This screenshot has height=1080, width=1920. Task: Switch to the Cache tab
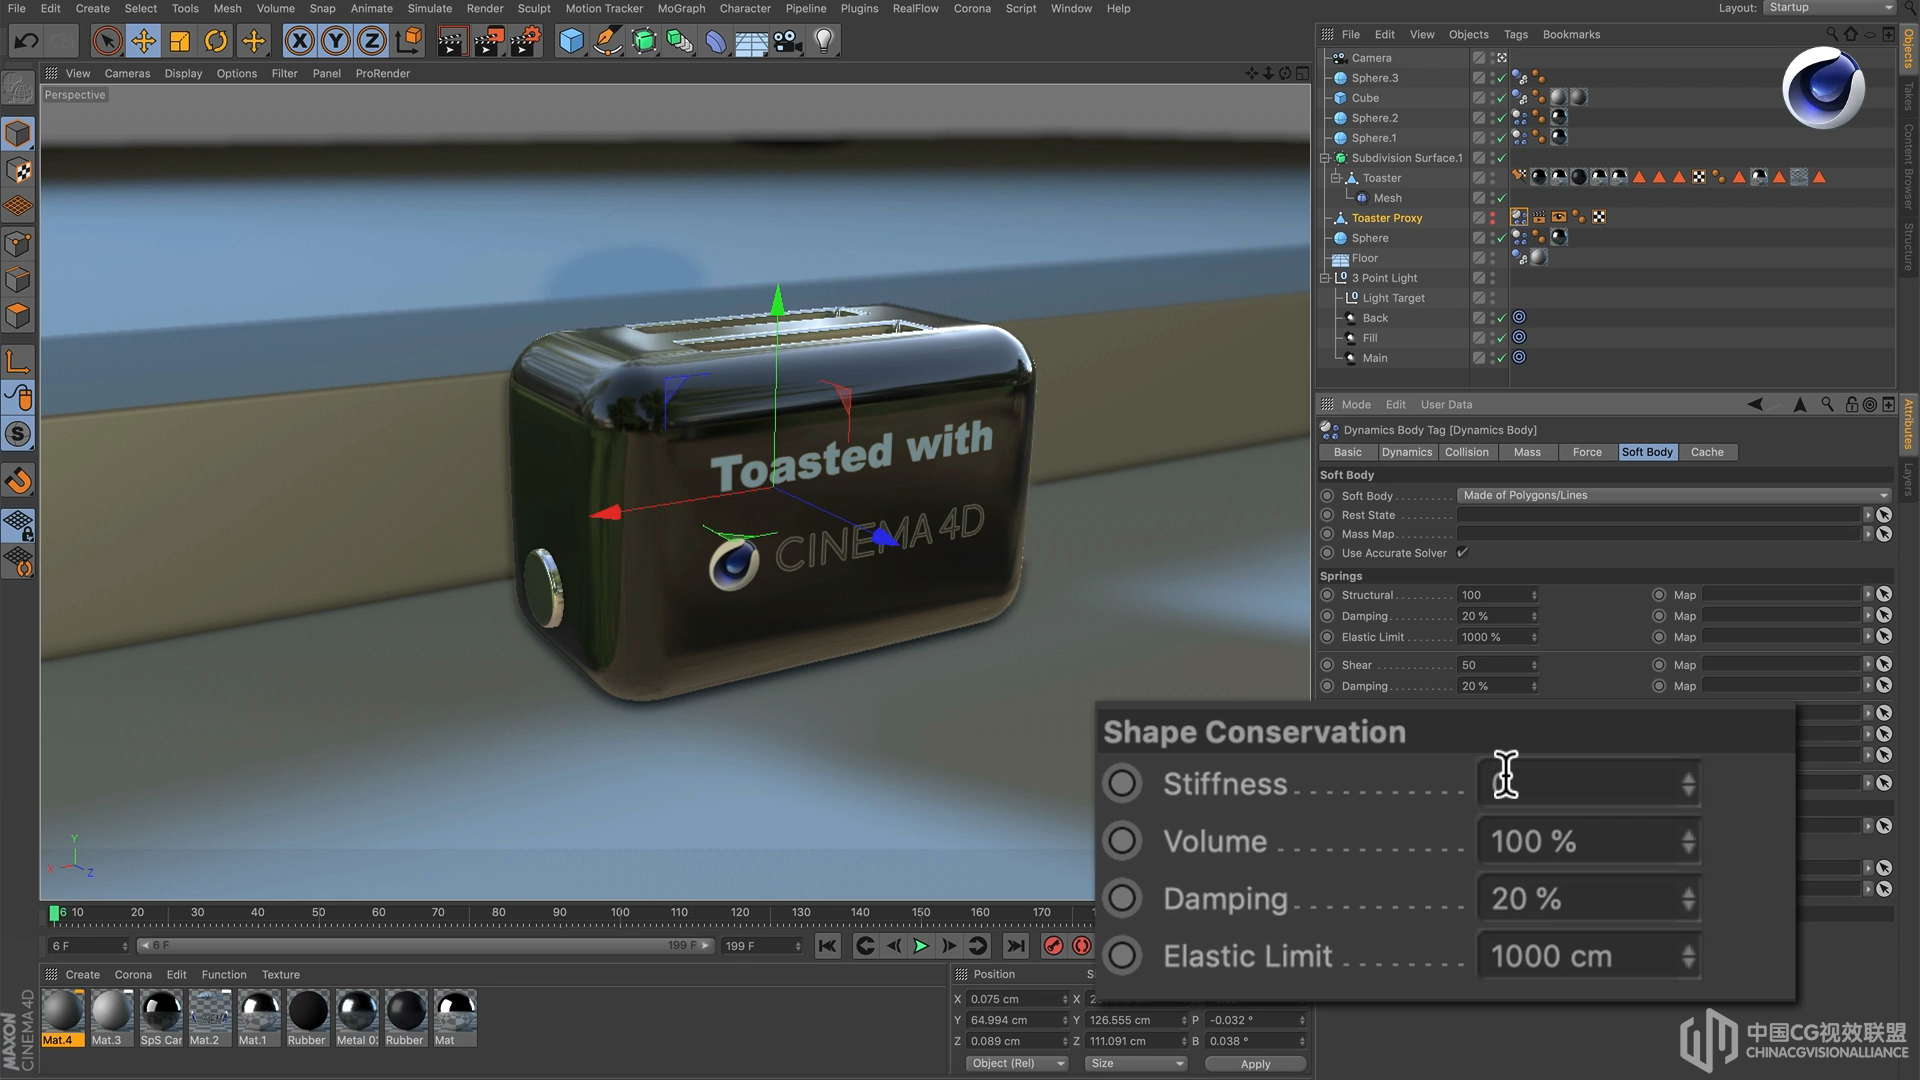[1707, 452]
